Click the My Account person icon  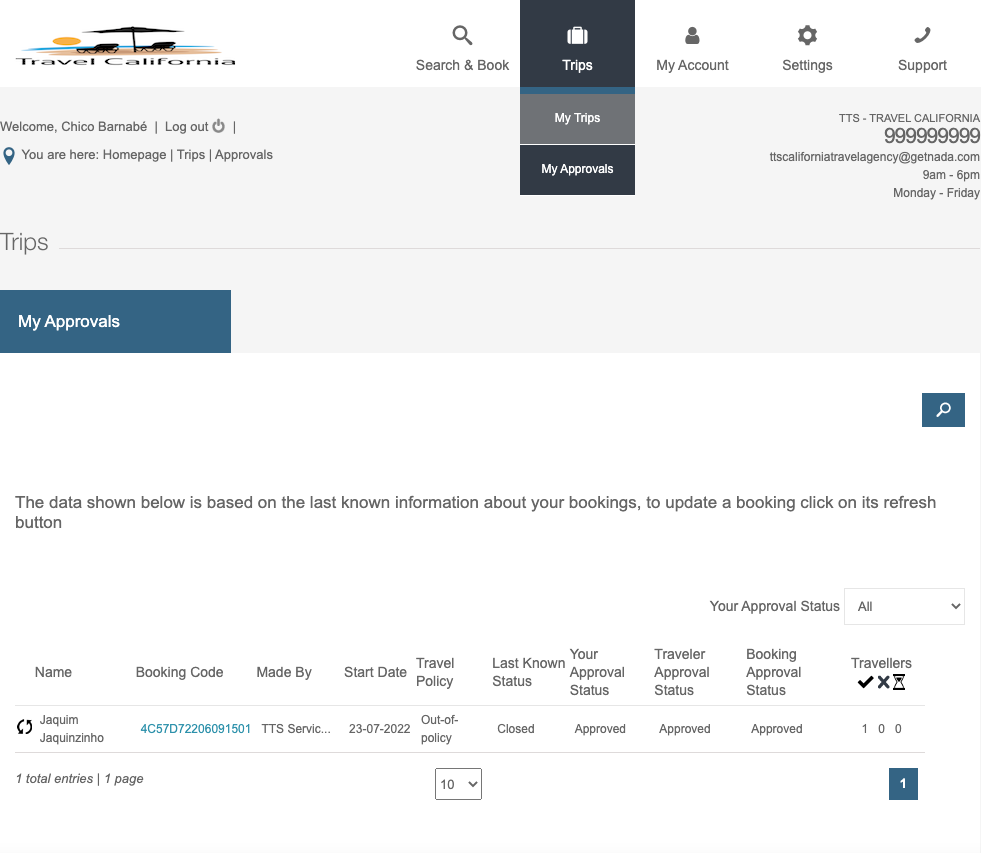coord(692,36)
